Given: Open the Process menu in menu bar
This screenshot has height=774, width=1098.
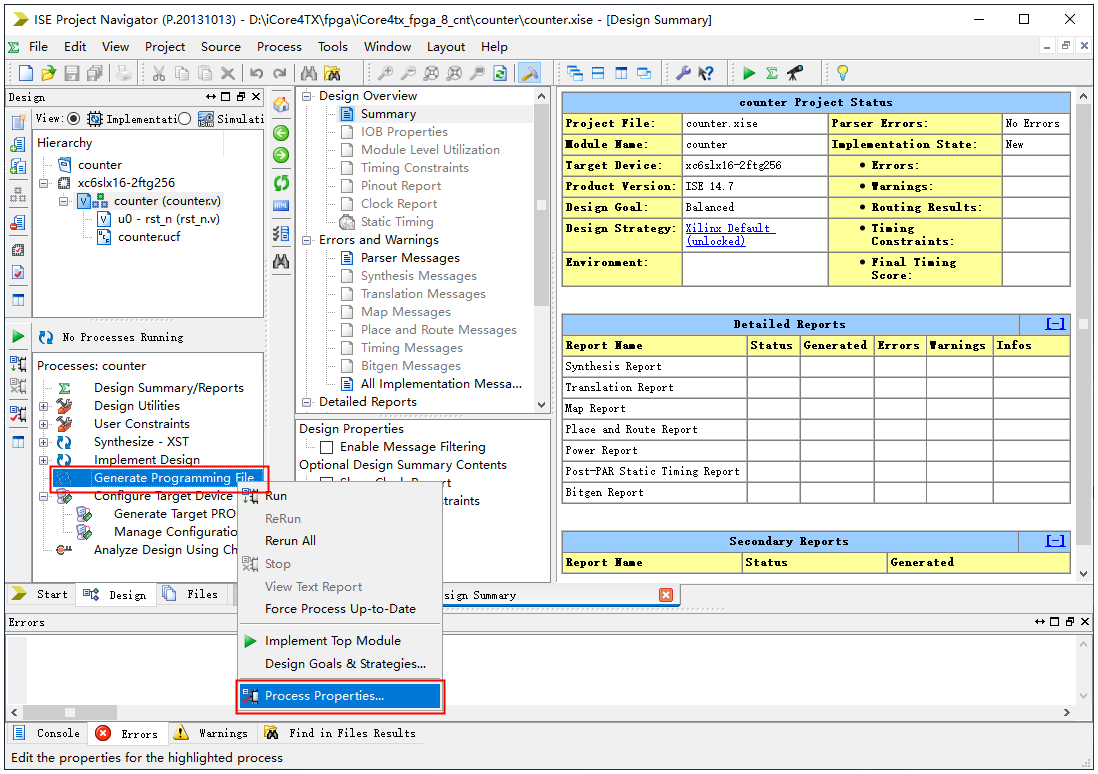Looking at the screenshot, I should tap(279, 46).
